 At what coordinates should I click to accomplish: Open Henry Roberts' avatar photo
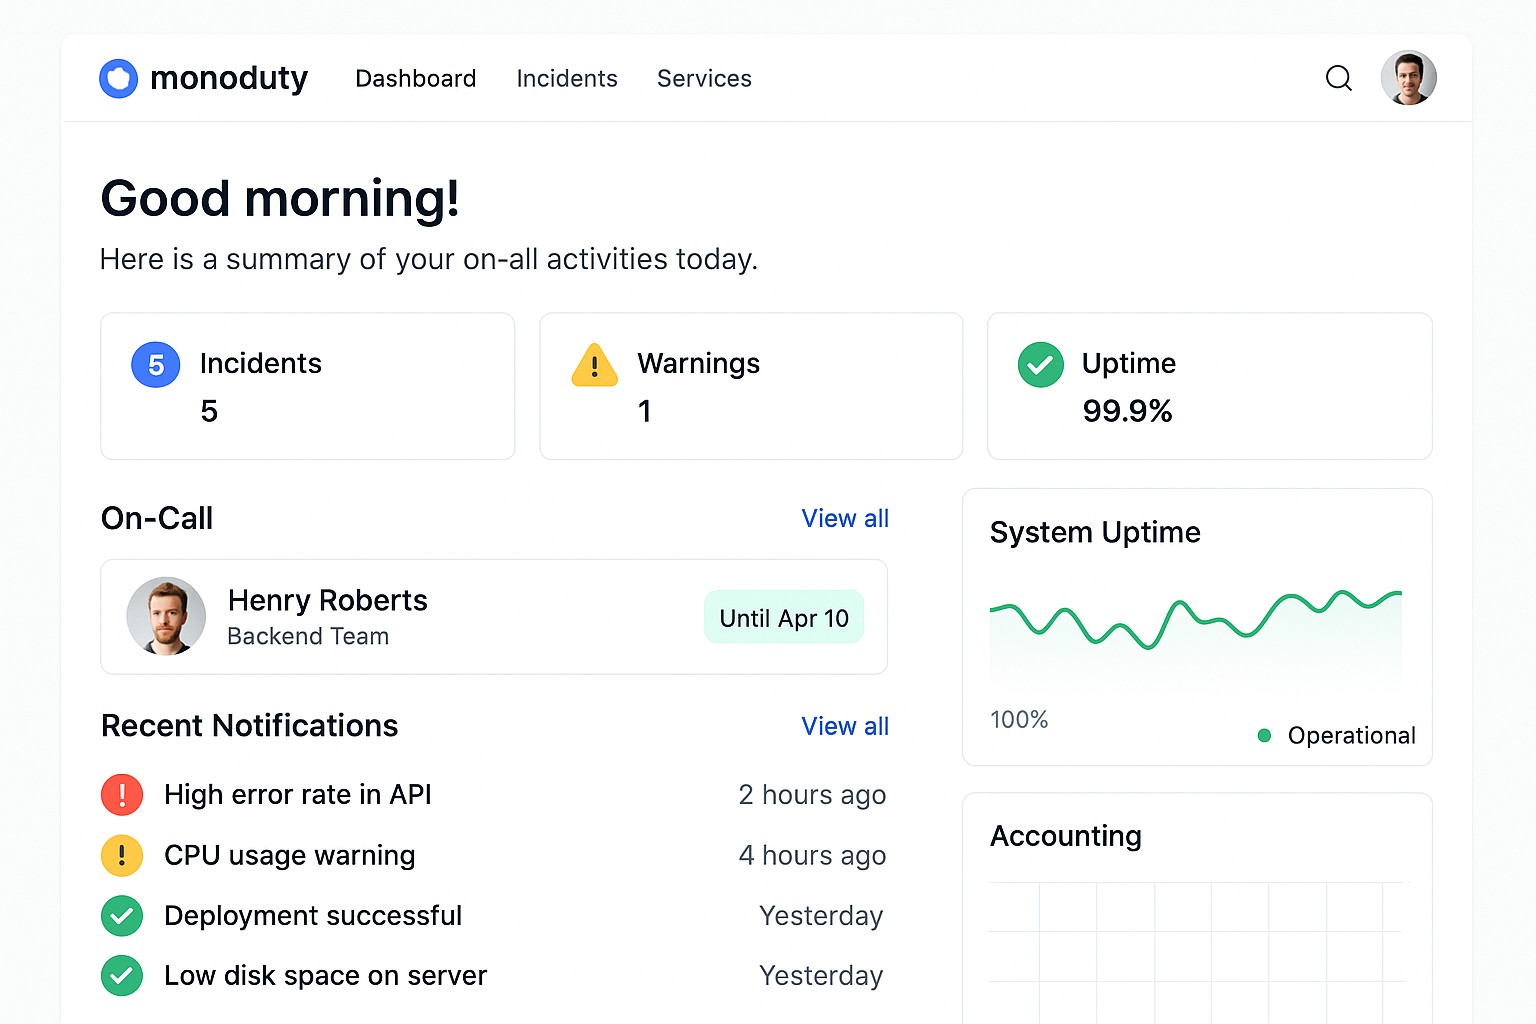(x=166, y=616)
